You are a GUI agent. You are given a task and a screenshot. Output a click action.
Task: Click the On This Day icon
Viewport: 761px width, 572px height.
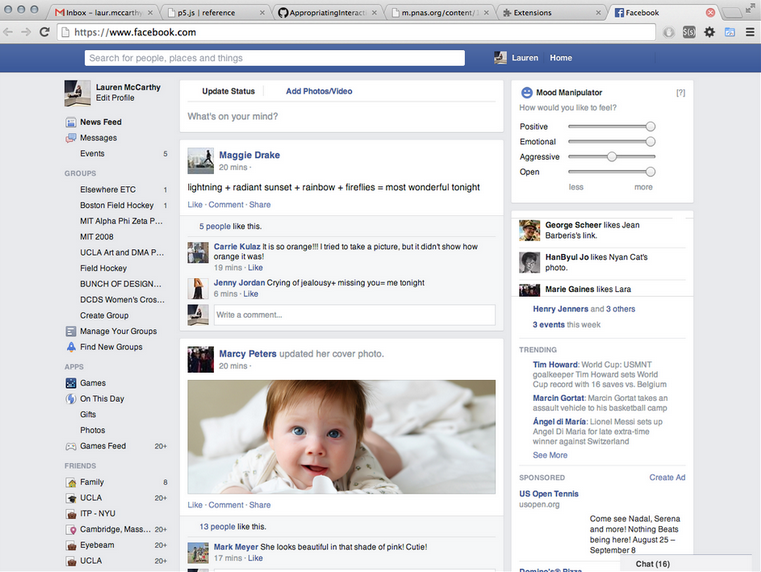(x=71, y=399)
